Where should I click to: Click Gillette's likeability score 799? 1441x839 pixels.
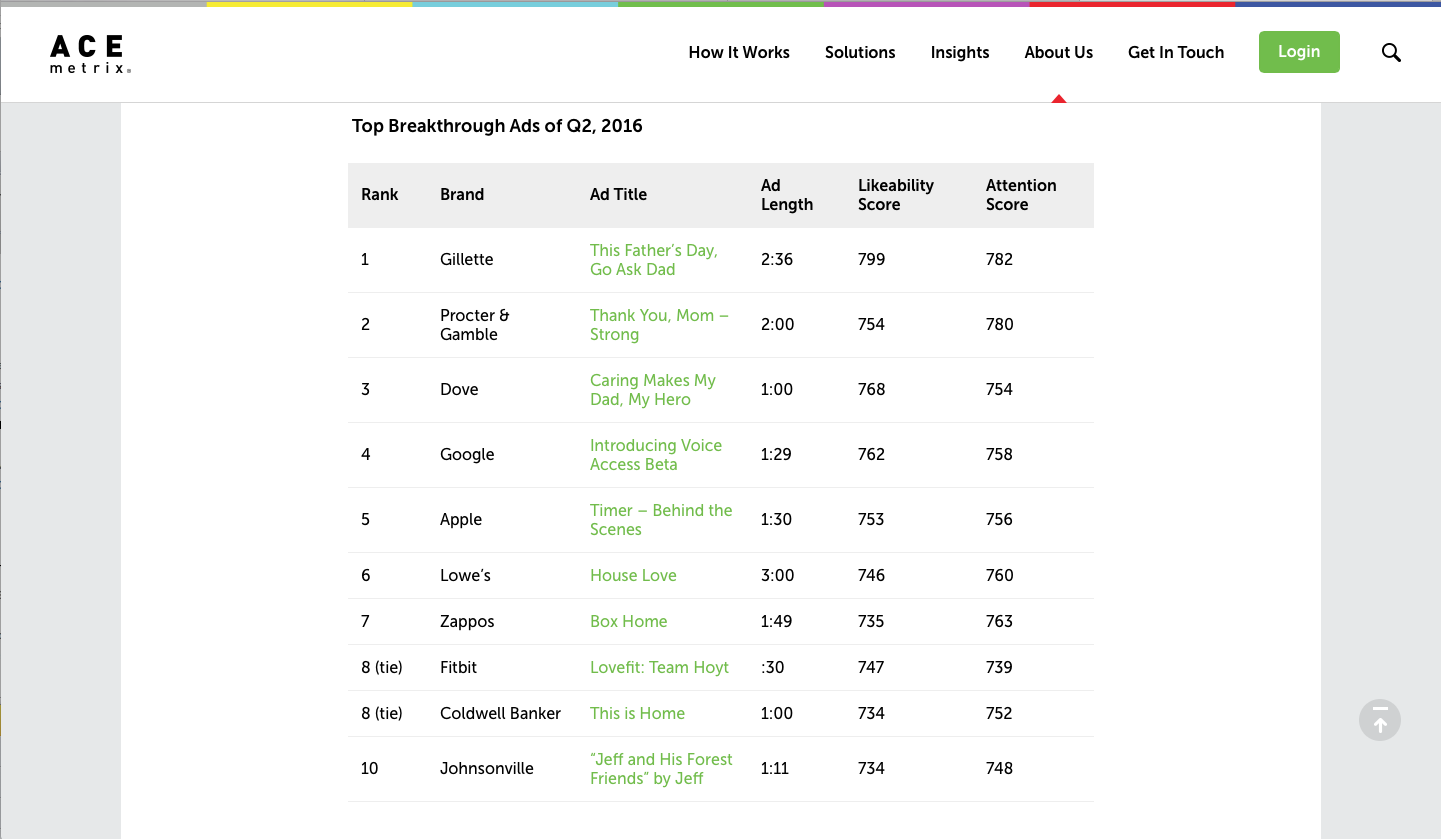pos(871,260)
